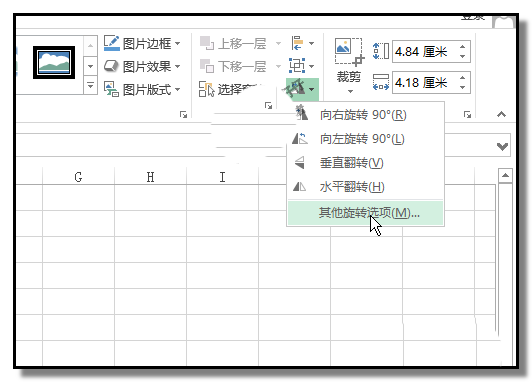532x382 pixels.
Task: Click the shape width icon
Action: (x=381, y=82)
